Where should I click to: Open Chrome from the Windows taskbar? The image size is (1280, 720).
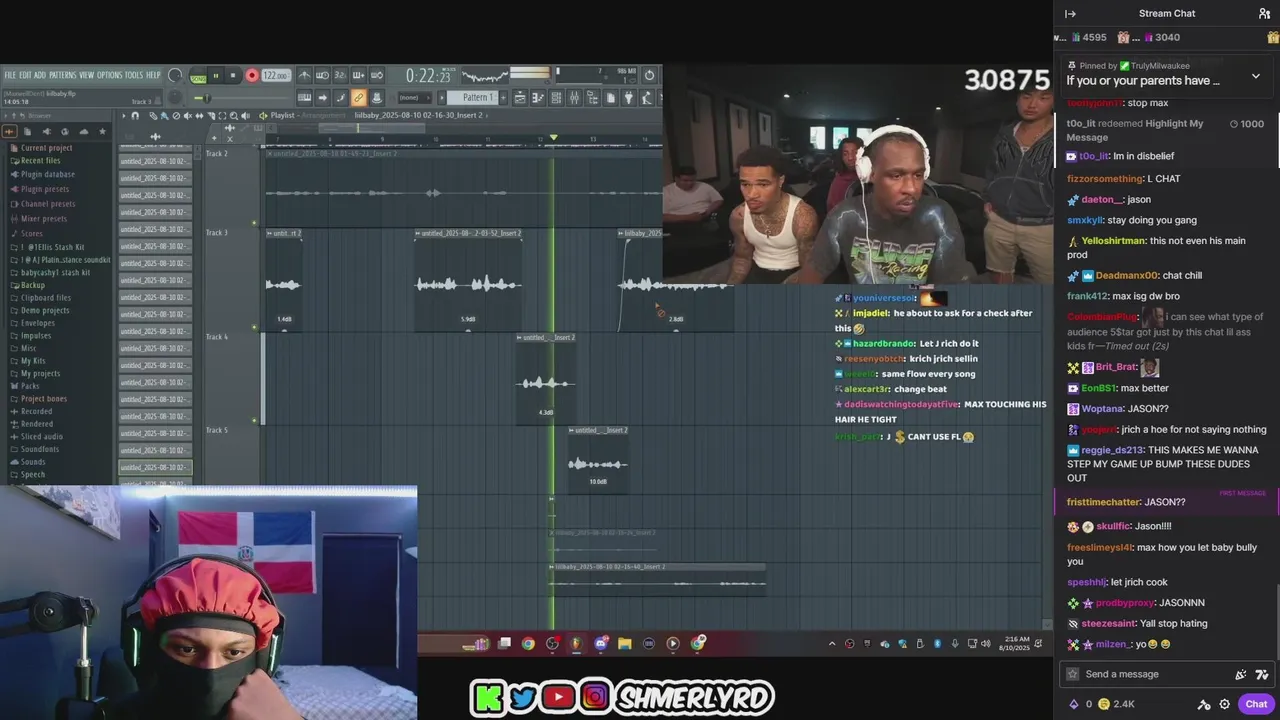(528, 644)
